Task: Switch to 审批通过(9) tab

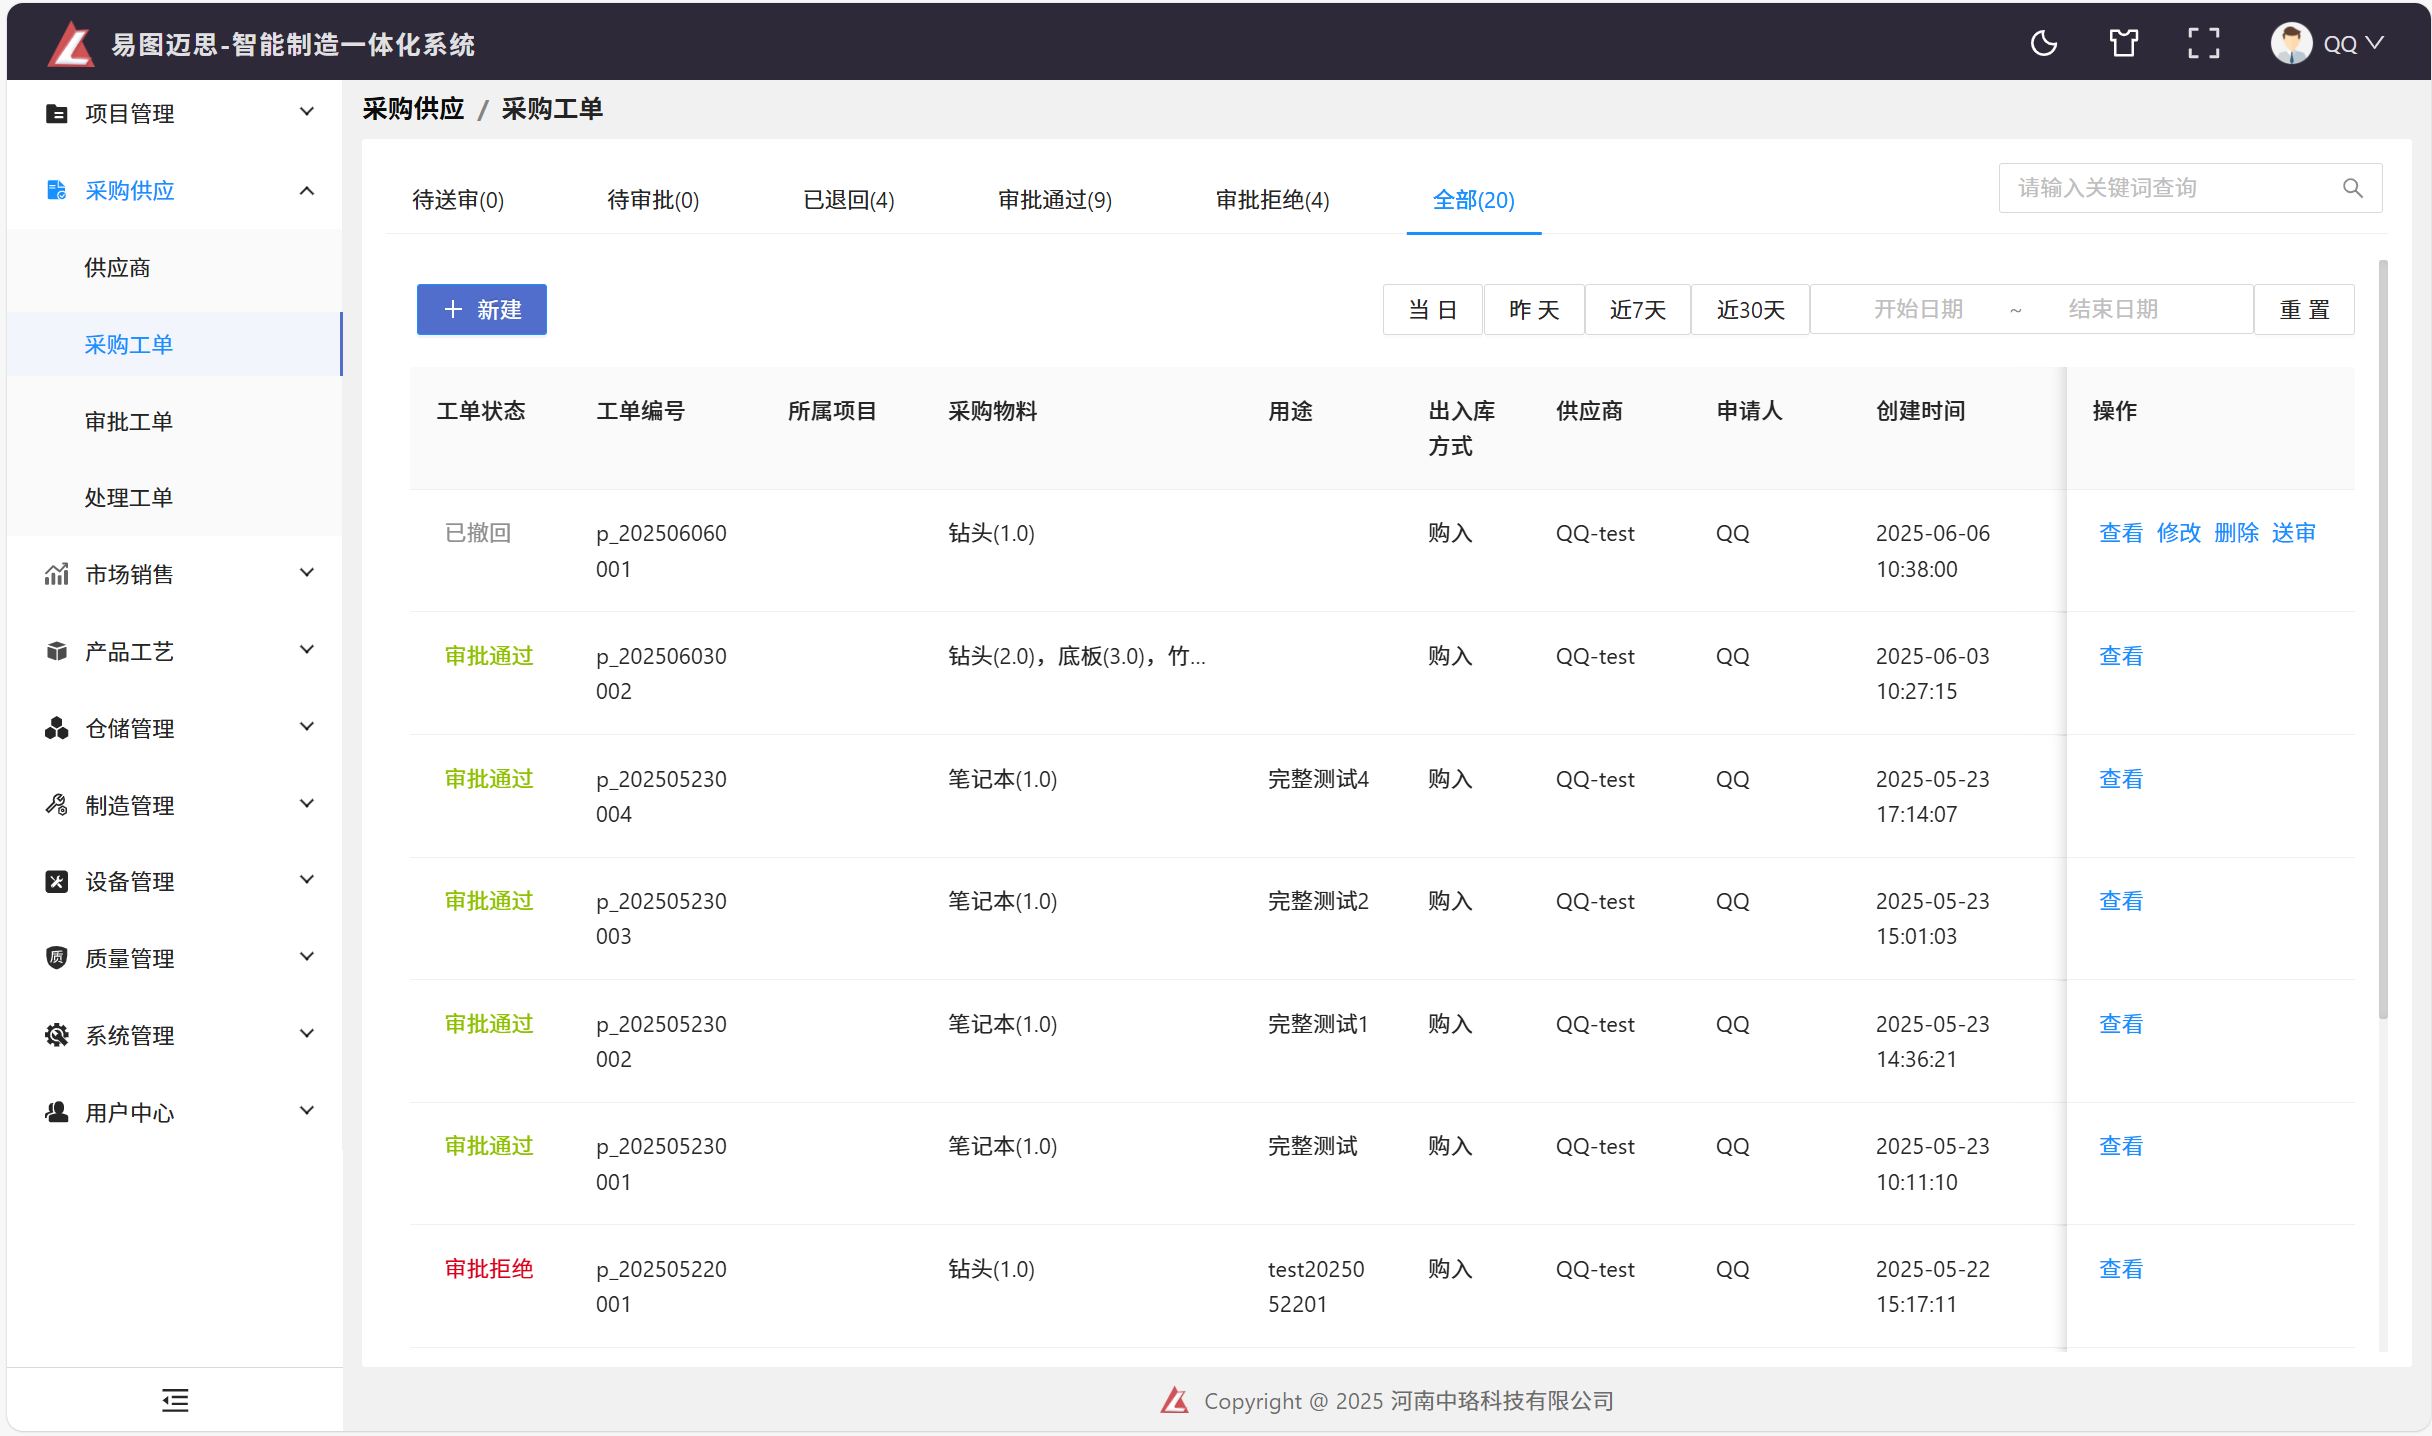Action: (x=1055, y=200)
